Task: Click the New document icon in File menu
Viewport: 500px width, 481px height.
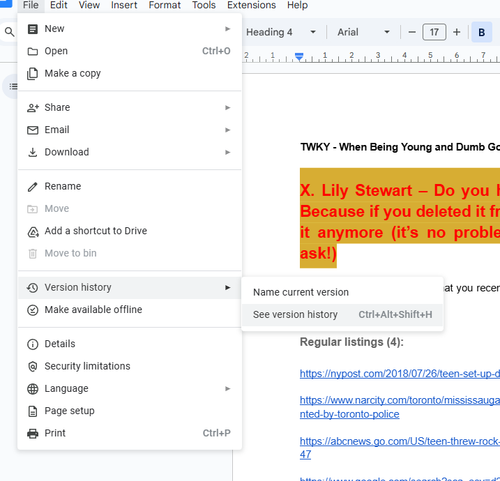Action: pyautogui.click(x=32, y=29)
